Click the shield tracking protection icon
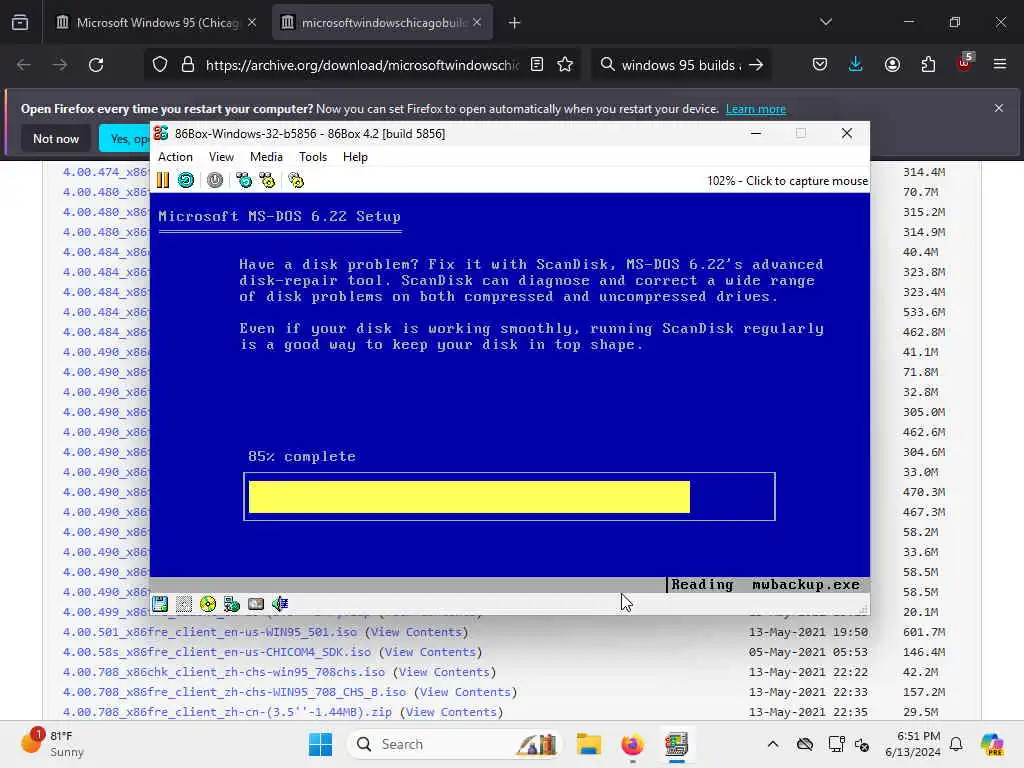 click(x=160, y=65)
